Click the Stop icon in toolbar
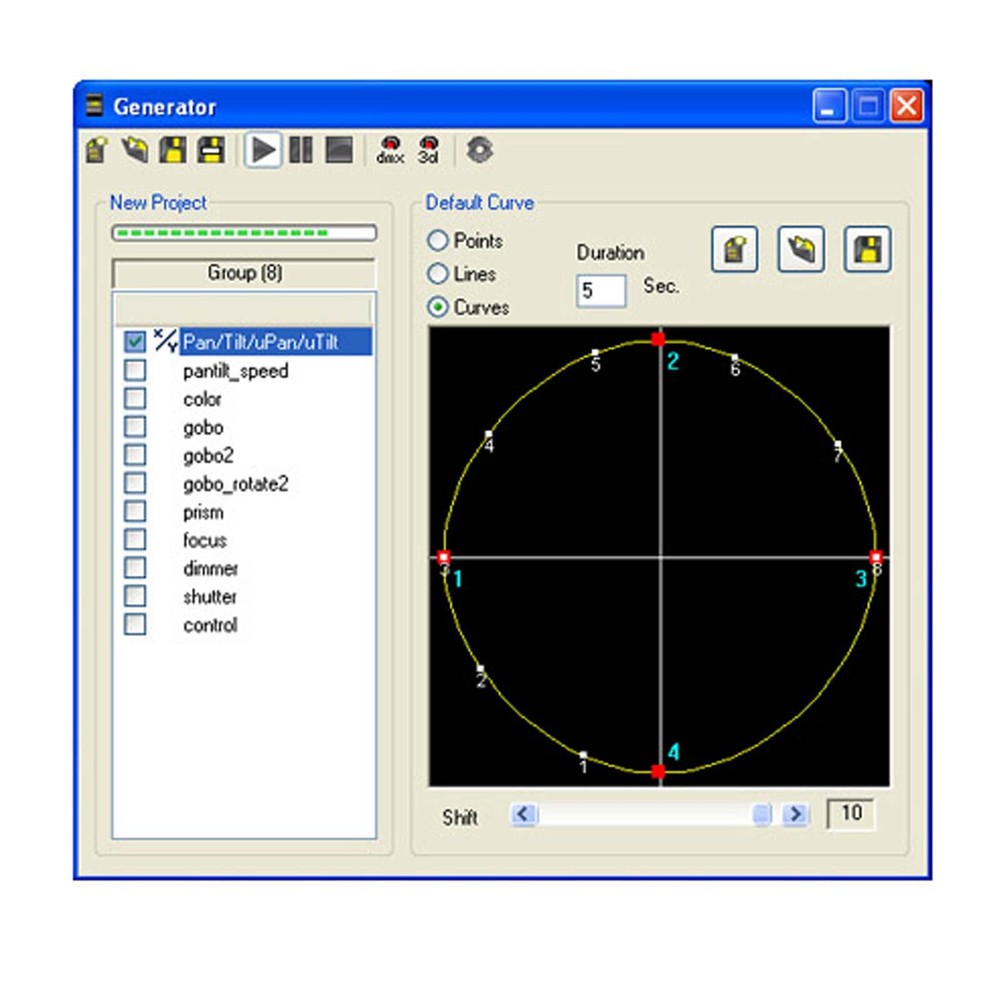 point(340,150)
